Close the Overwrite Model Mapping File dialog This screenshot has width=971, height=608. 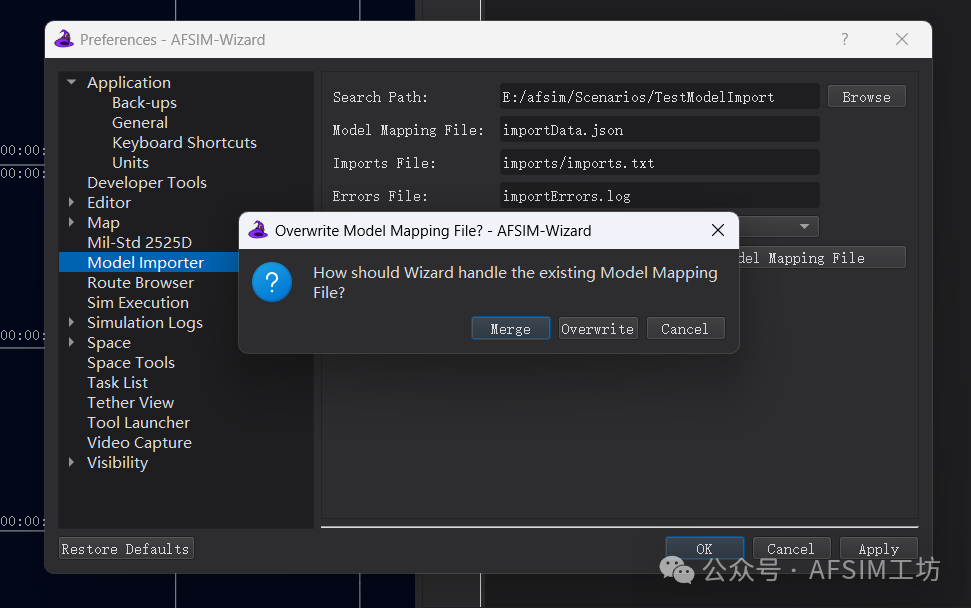tap(718, 230)
